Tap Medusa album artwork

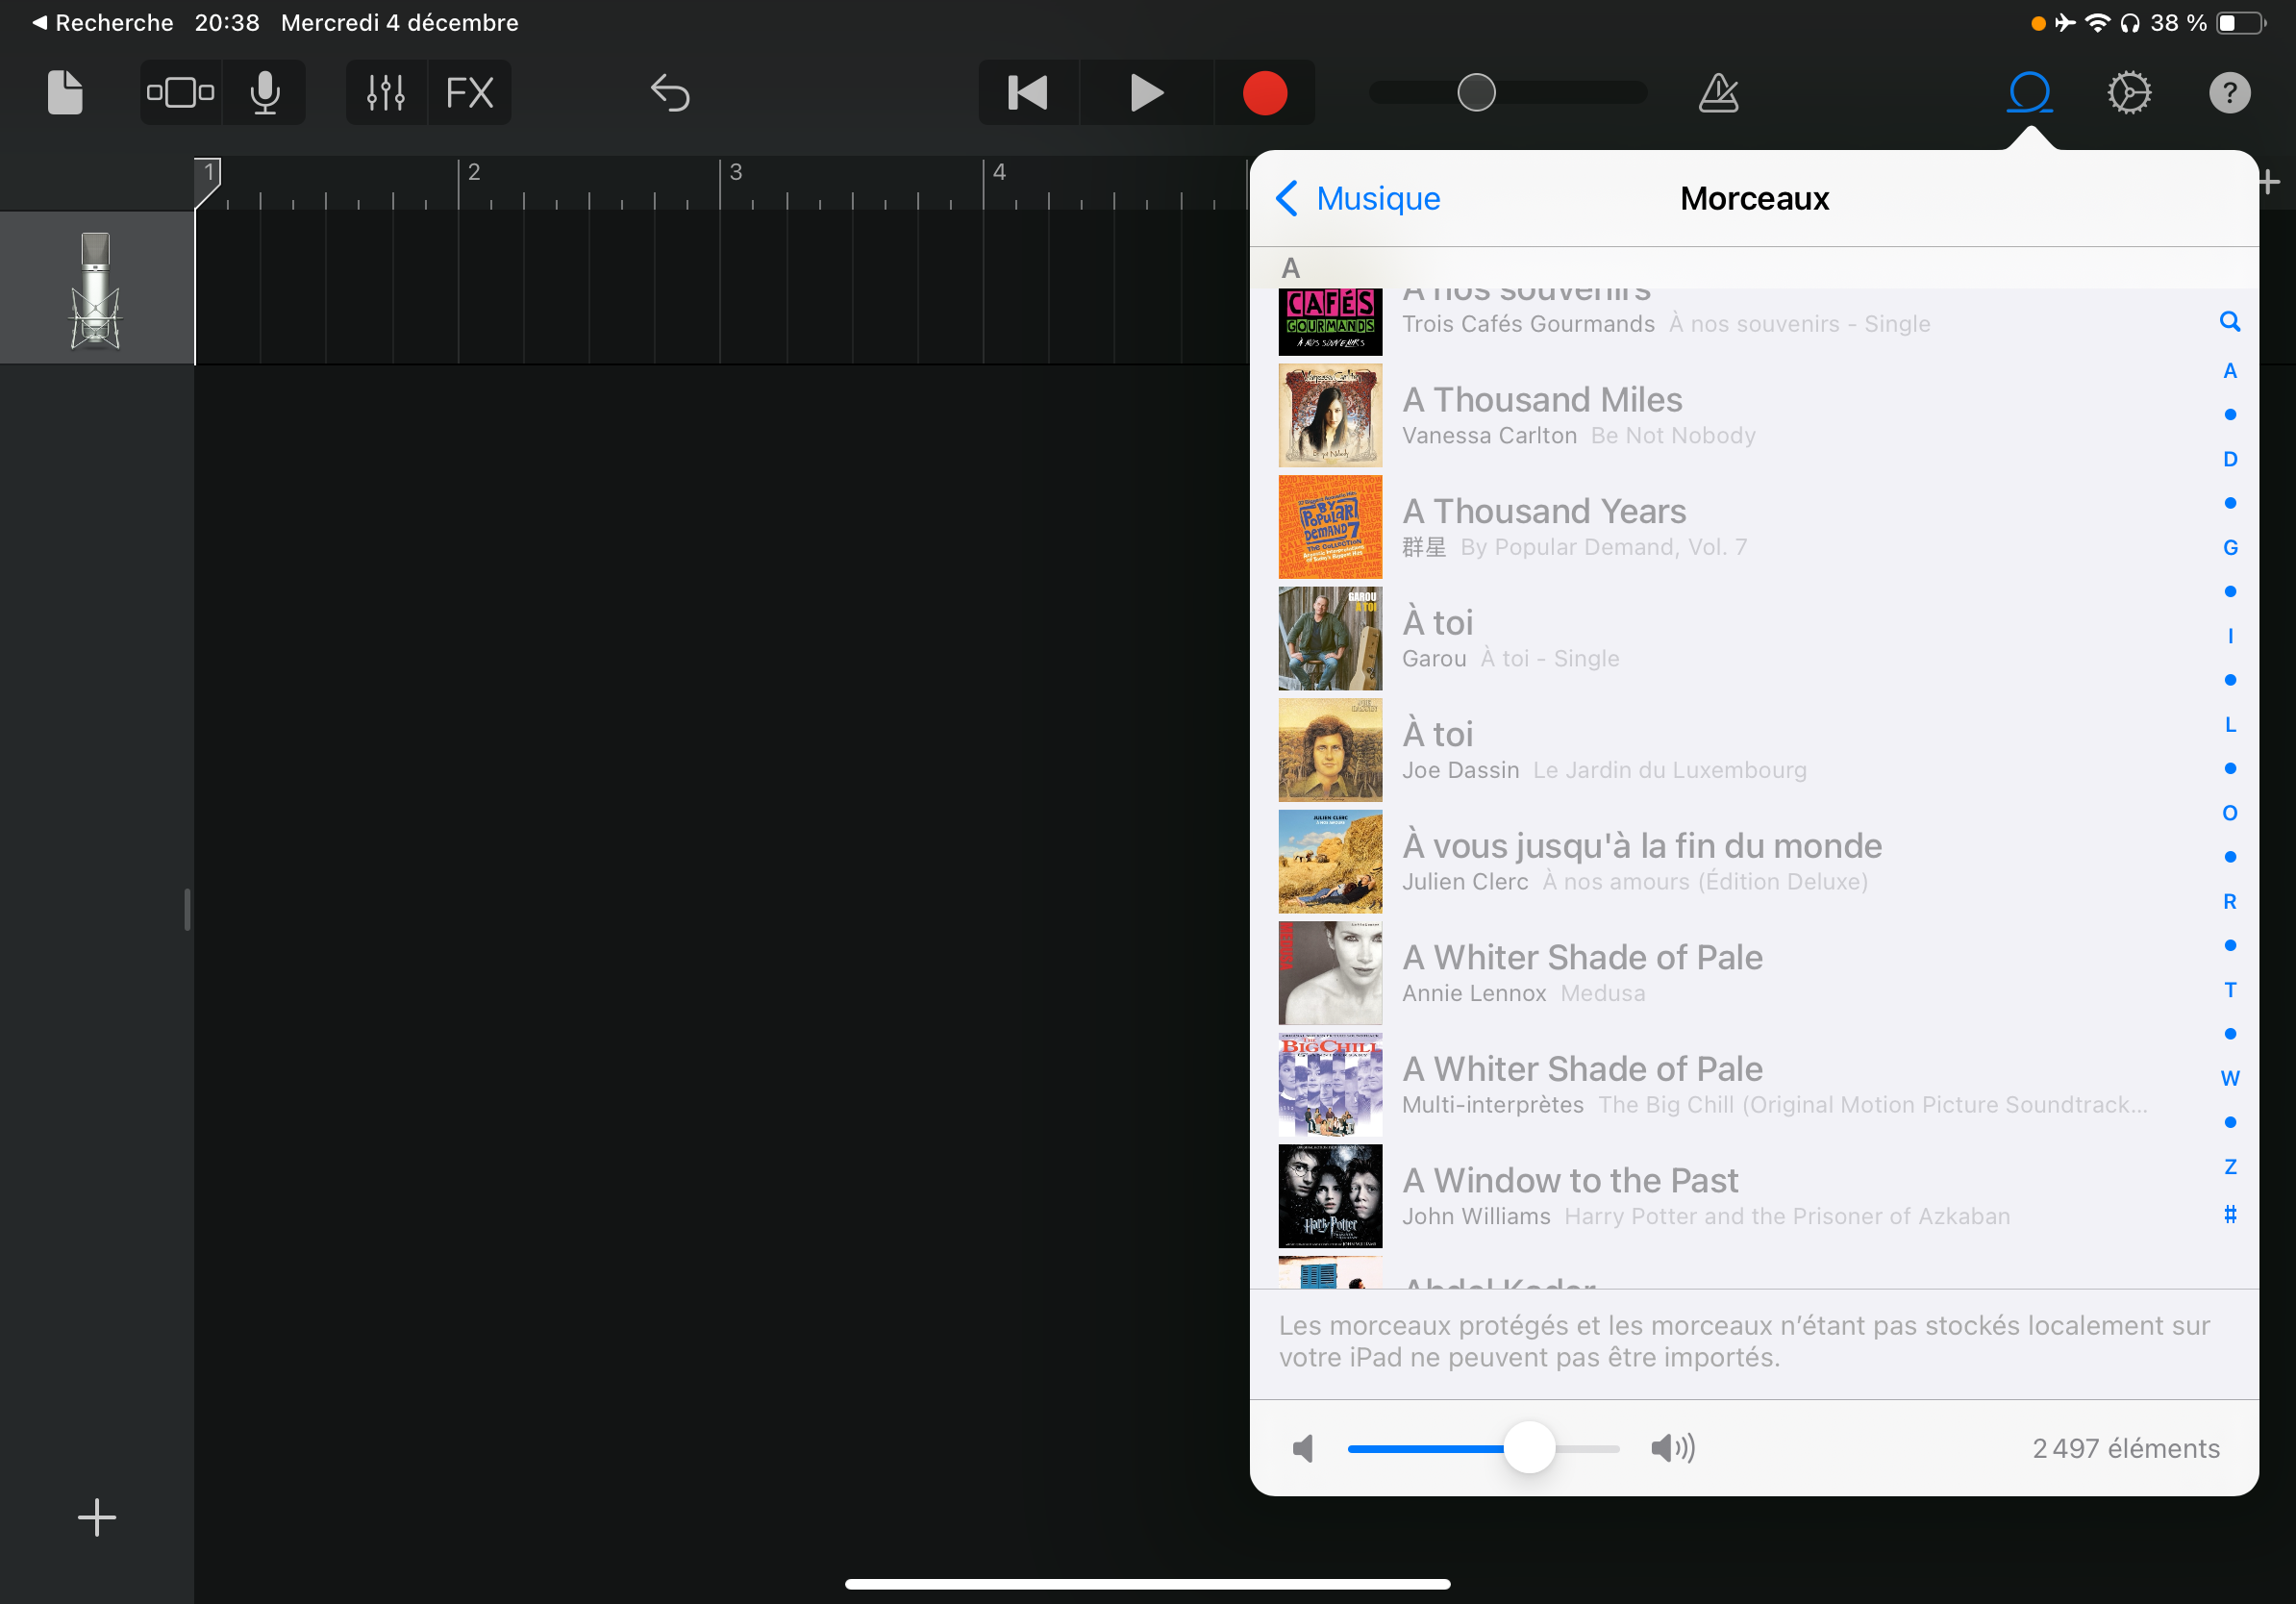click(x=1330, y=973)
